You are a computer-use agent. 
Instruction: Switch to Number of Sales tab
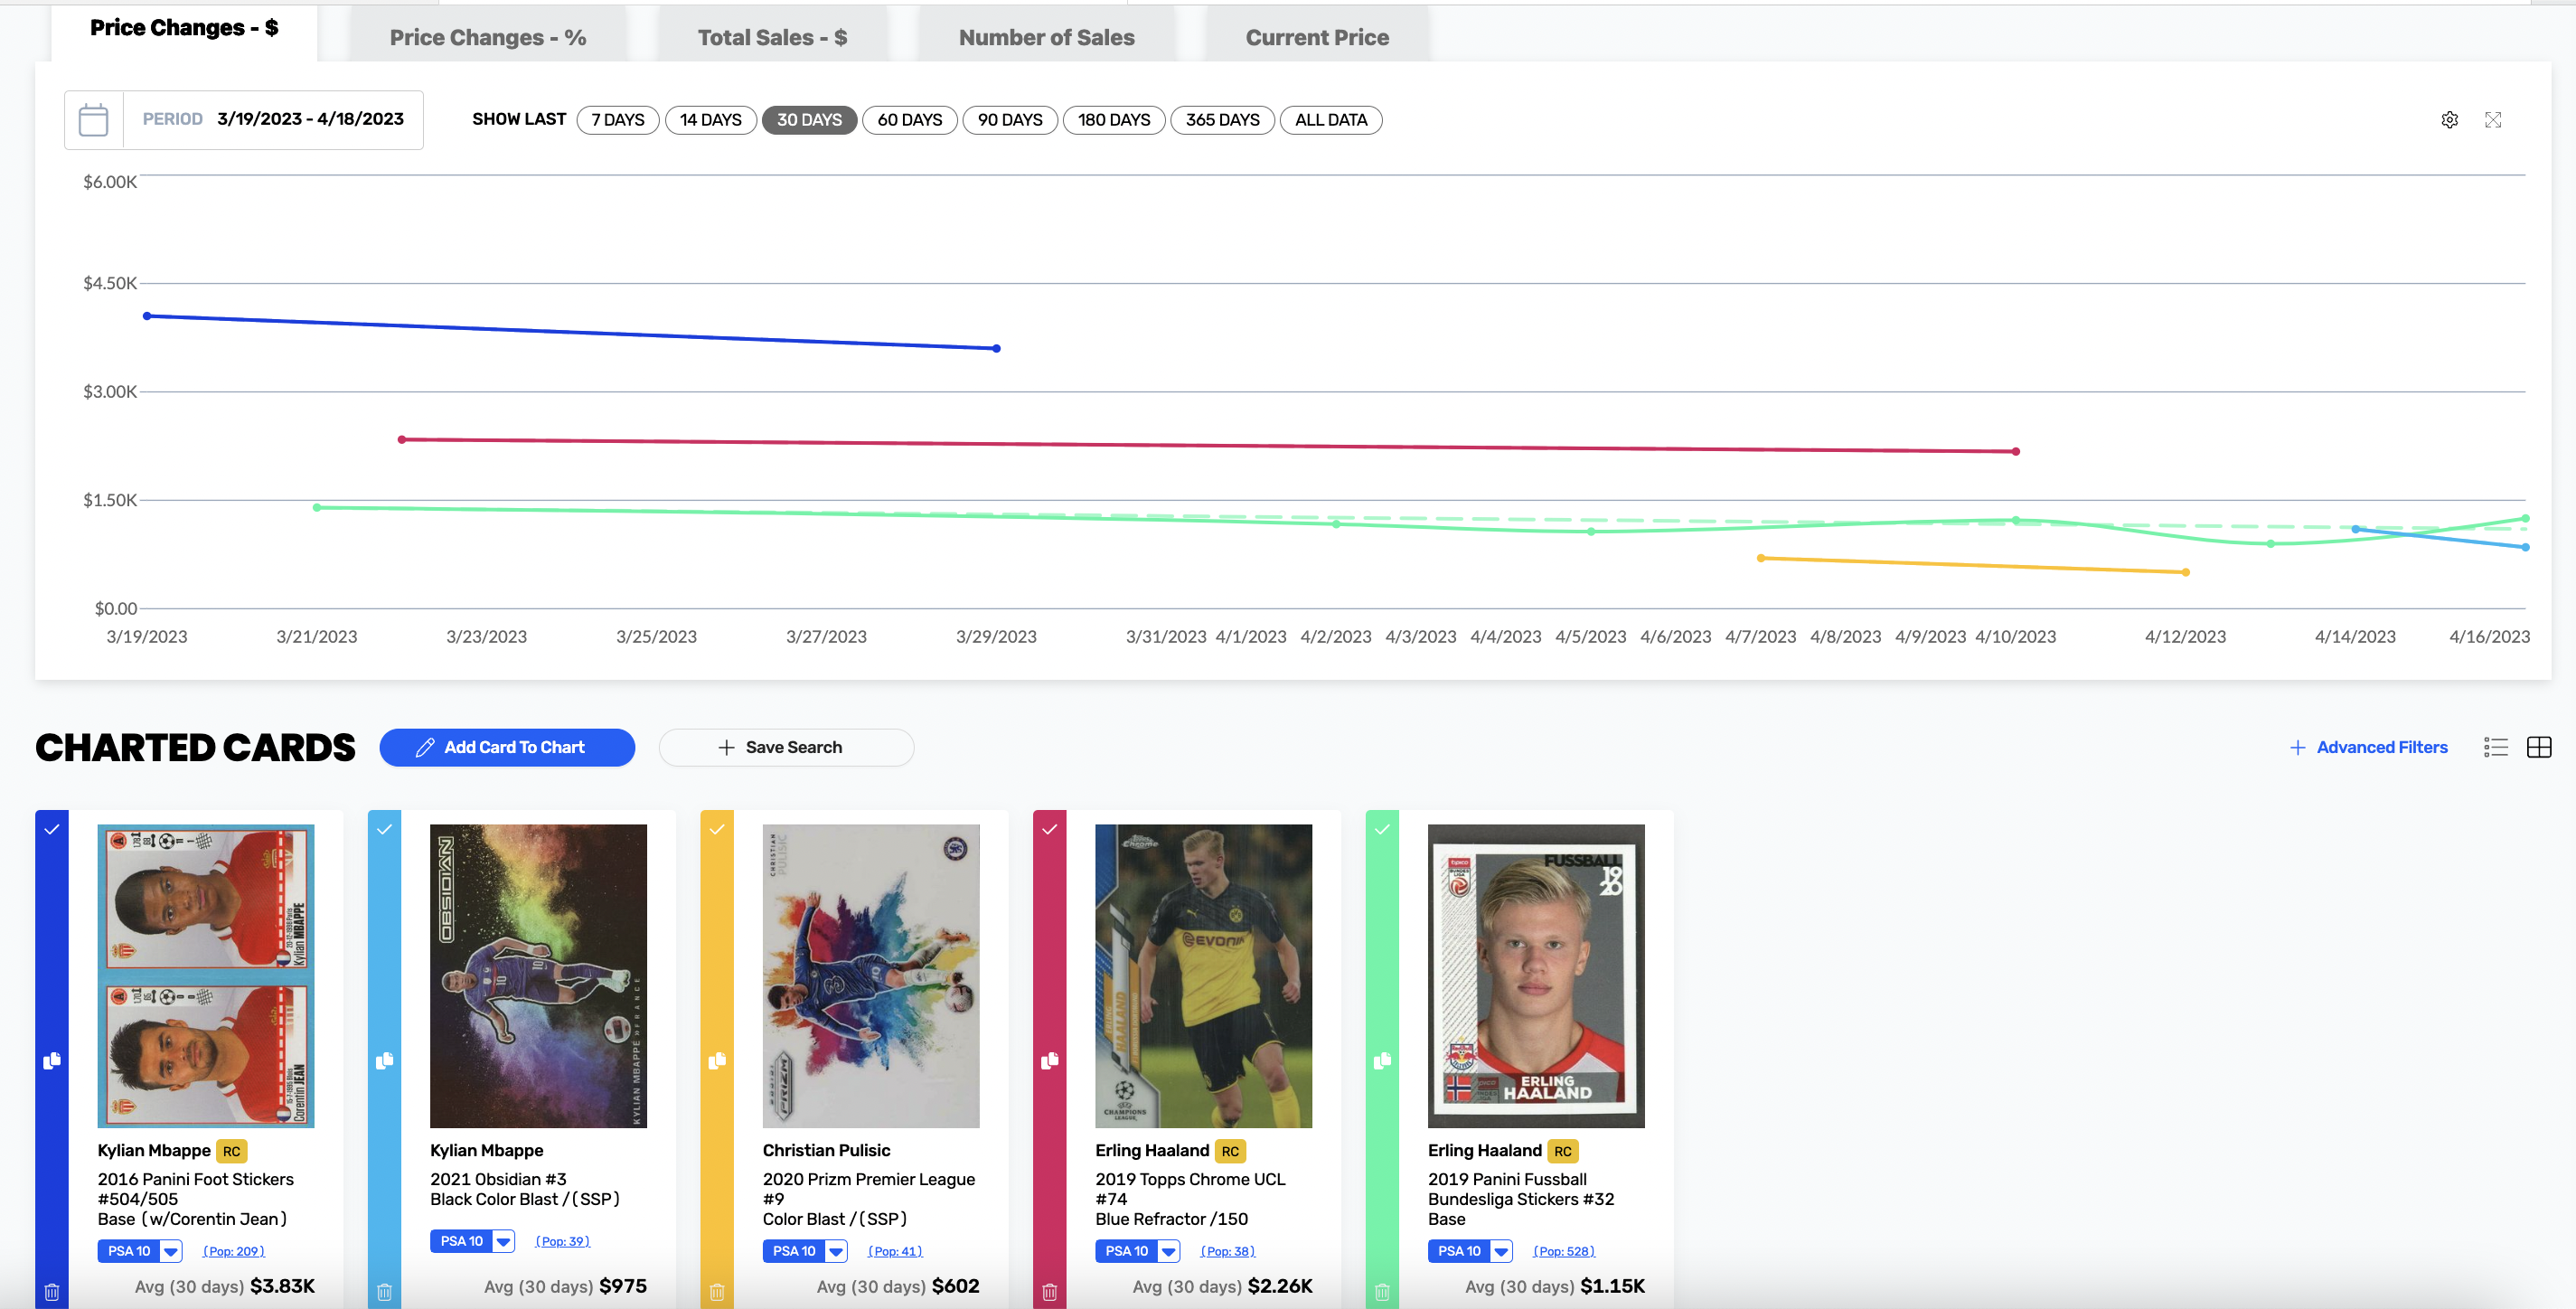coord(1047,38)
